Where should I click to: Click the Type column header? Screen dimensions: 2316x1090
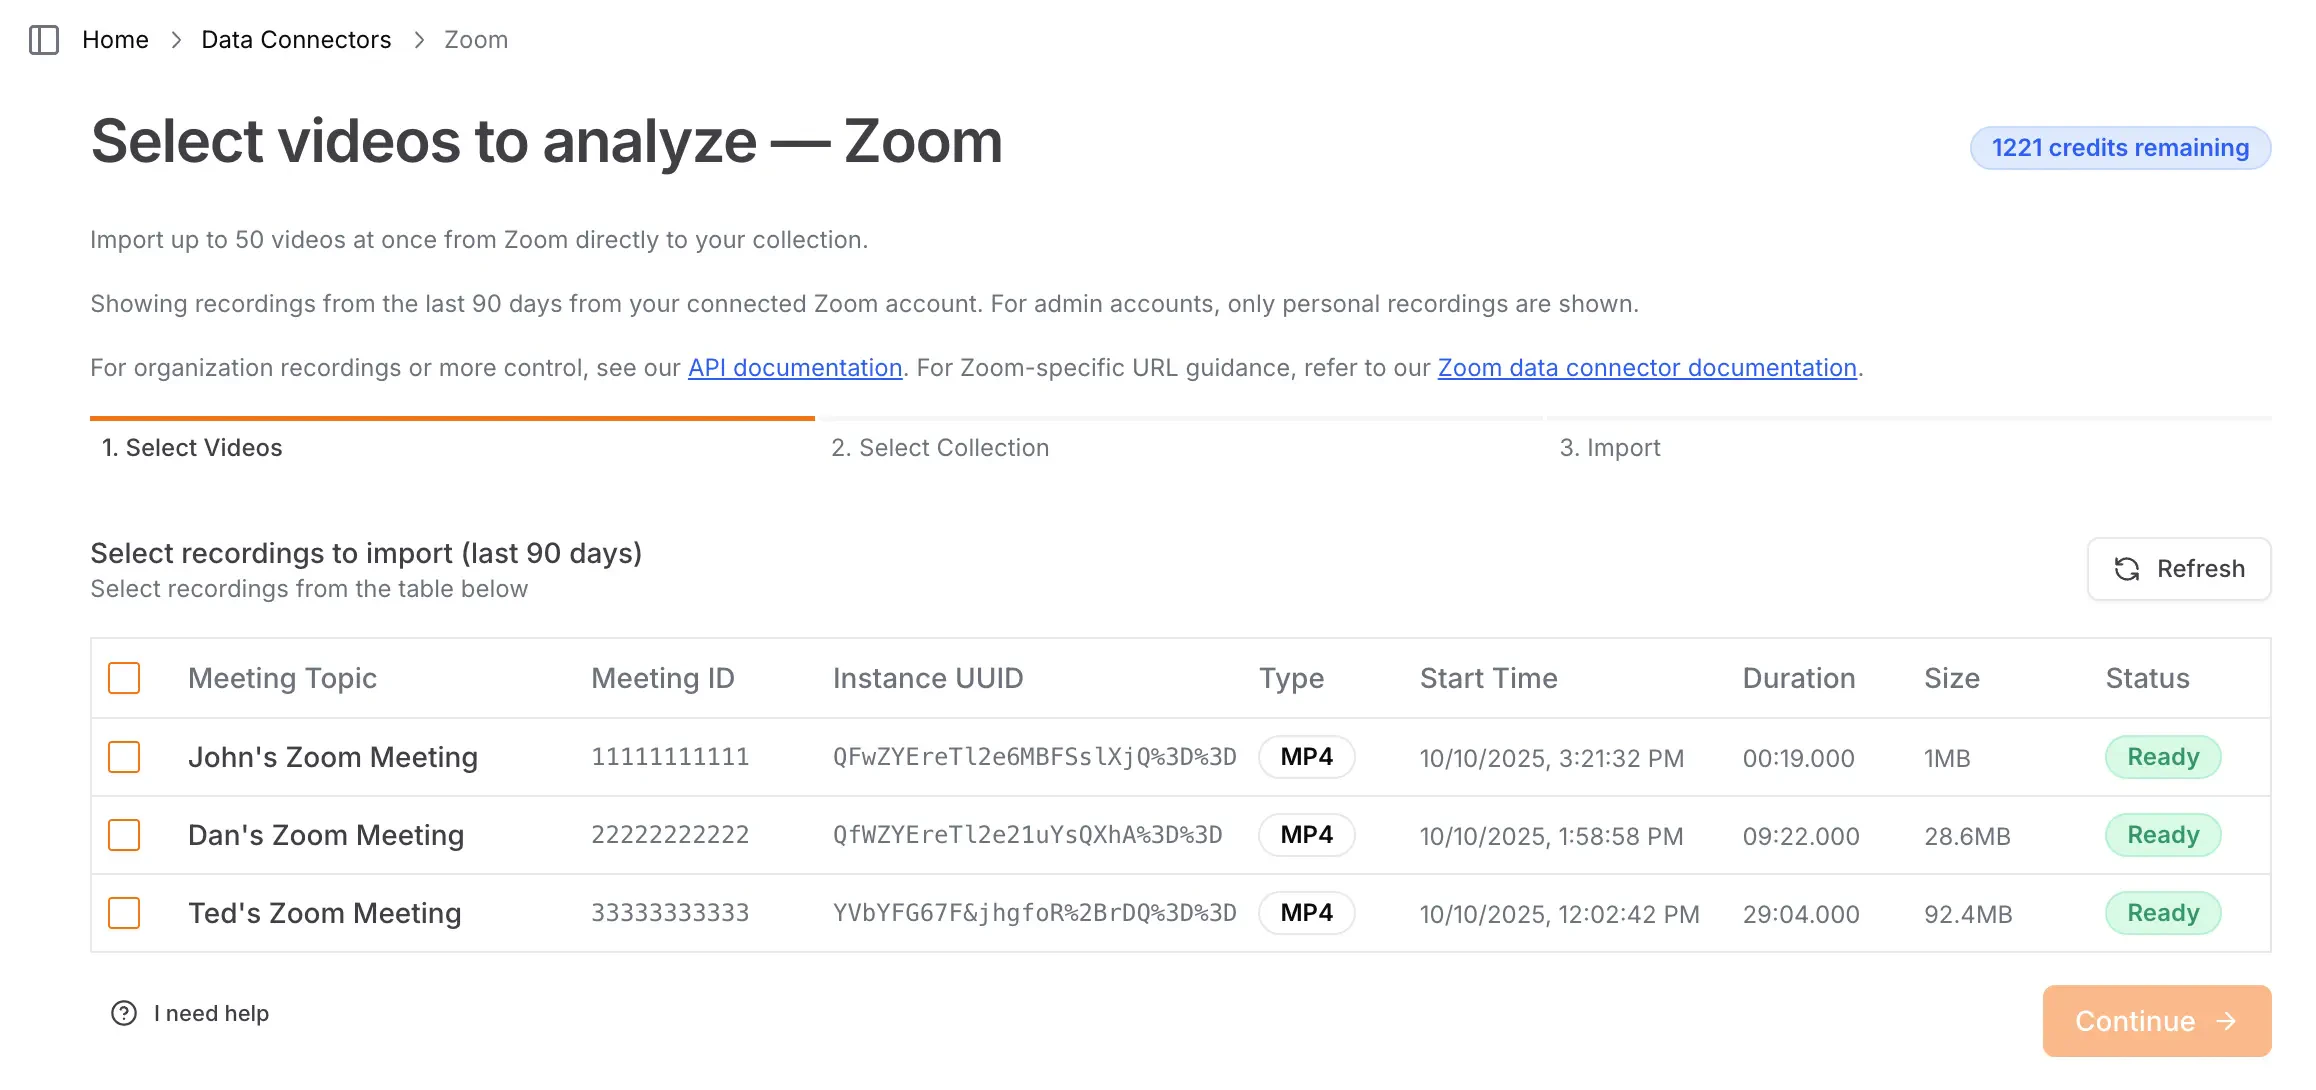(1291, 678)
